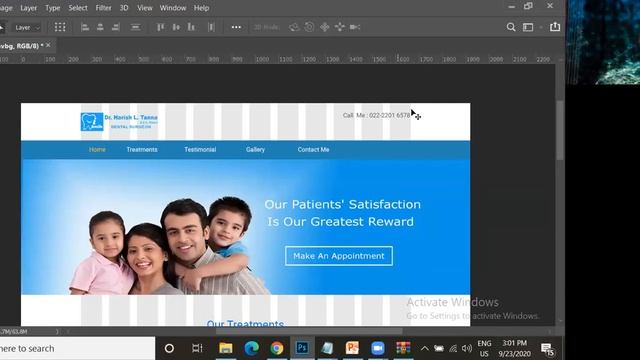
Task: Open Cortana from the taskbar
Action: 169,348
